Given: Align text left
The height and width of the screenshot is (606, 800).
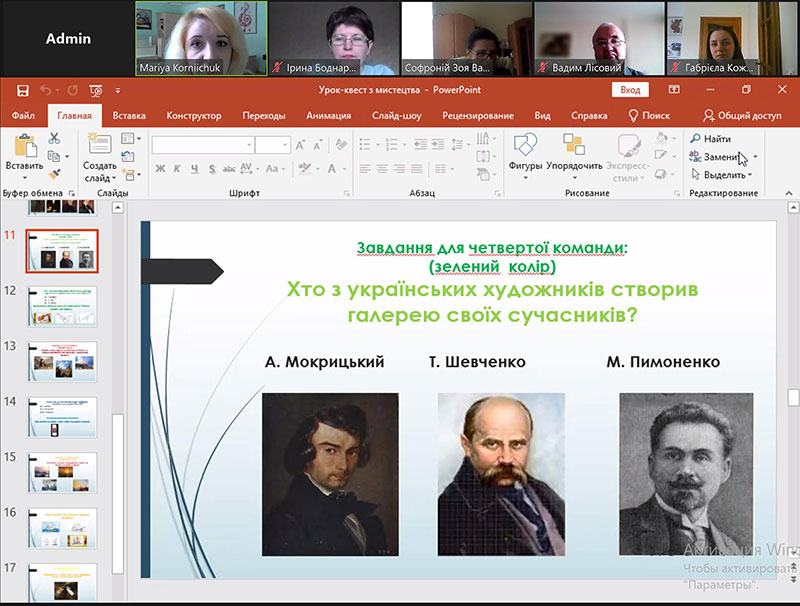Looking at the screenshot, I should coord(365,169).
